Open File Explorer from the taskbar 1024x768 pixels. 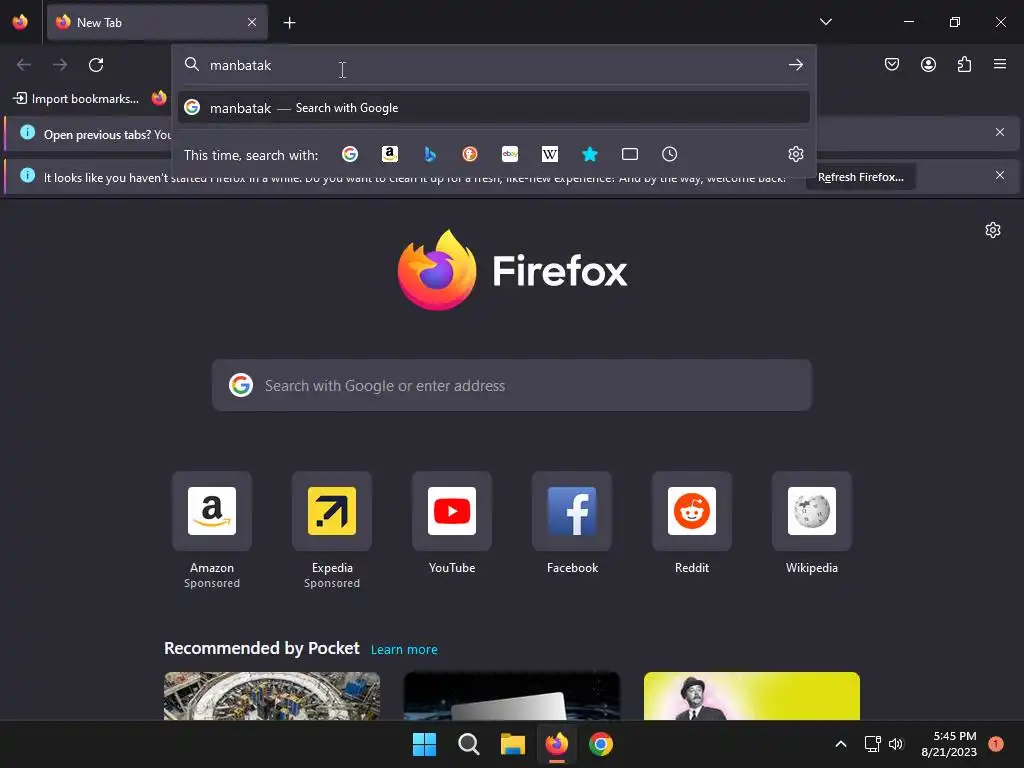pyautogui.click(x=513, y=744)
